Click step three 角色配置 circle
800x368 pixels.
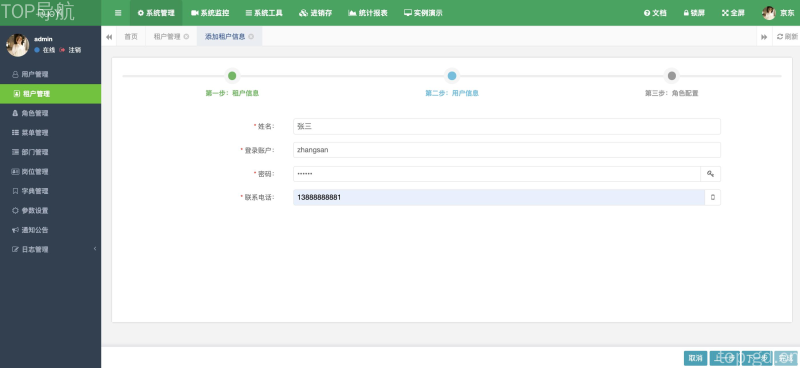pos(672,76)
